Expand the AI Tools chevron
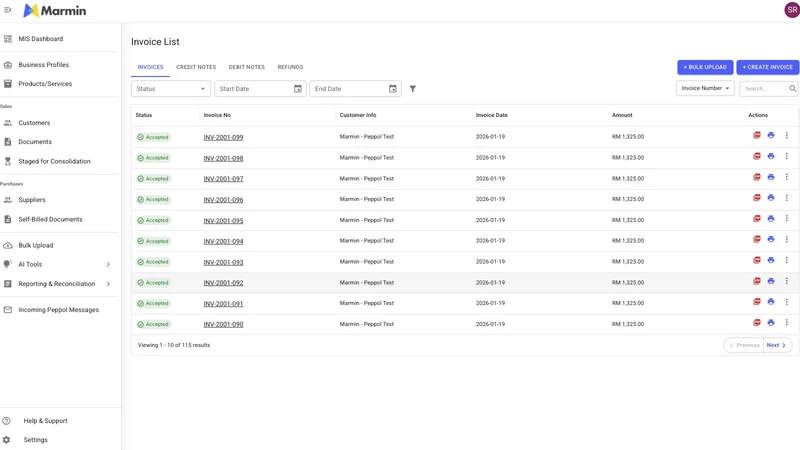Viewport: 800px width, 450px height. 108,264
